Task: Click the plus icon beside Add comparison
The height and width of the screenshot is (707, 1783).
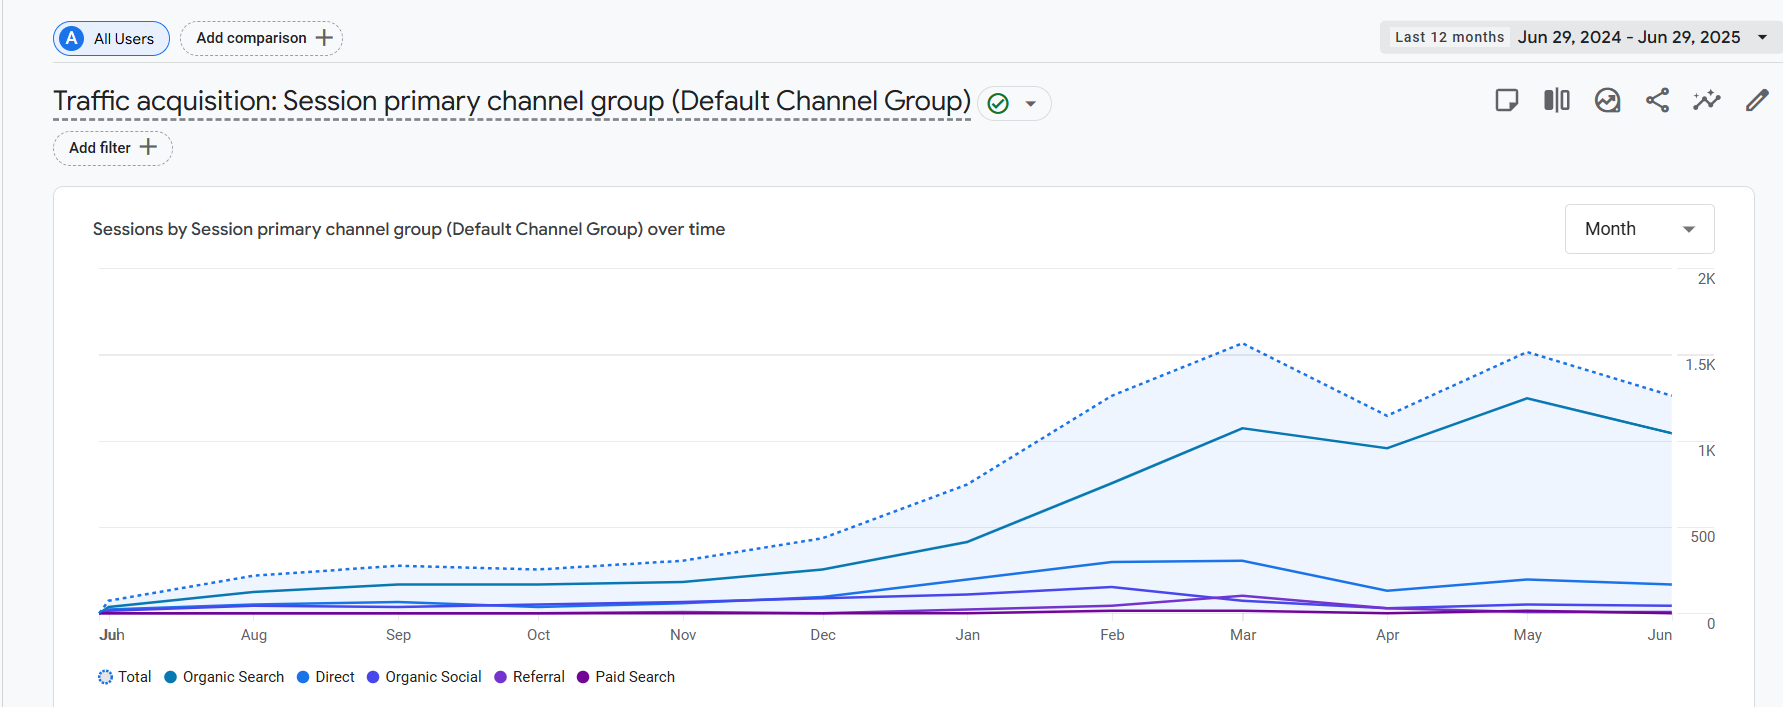Action: click(x=324, y=38)
